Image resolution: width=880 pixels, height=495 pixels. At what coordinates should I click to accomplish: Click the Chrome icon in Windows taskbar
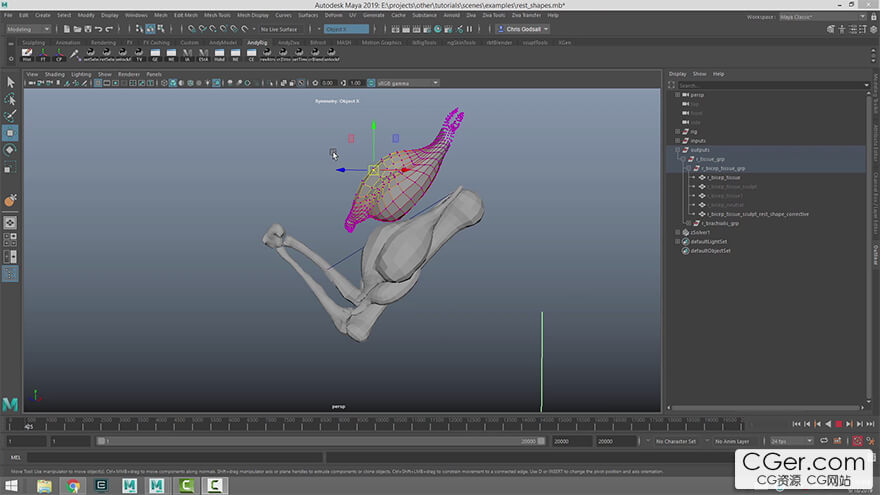tap(73, 486)
